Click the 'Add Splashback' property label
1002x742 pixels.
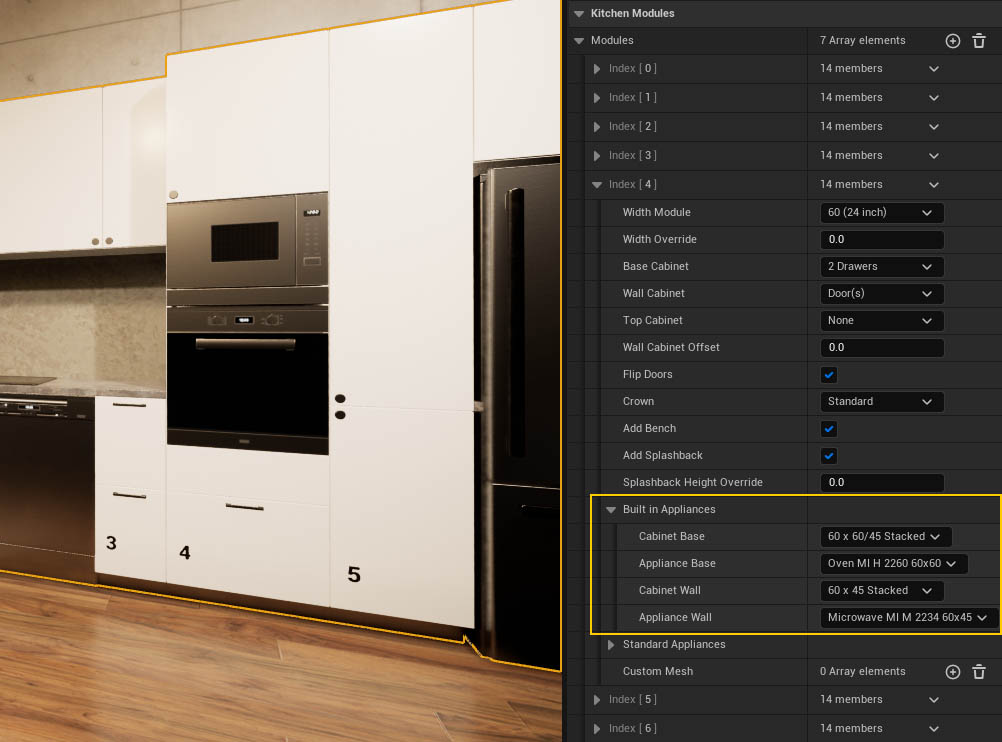[663, 455]
